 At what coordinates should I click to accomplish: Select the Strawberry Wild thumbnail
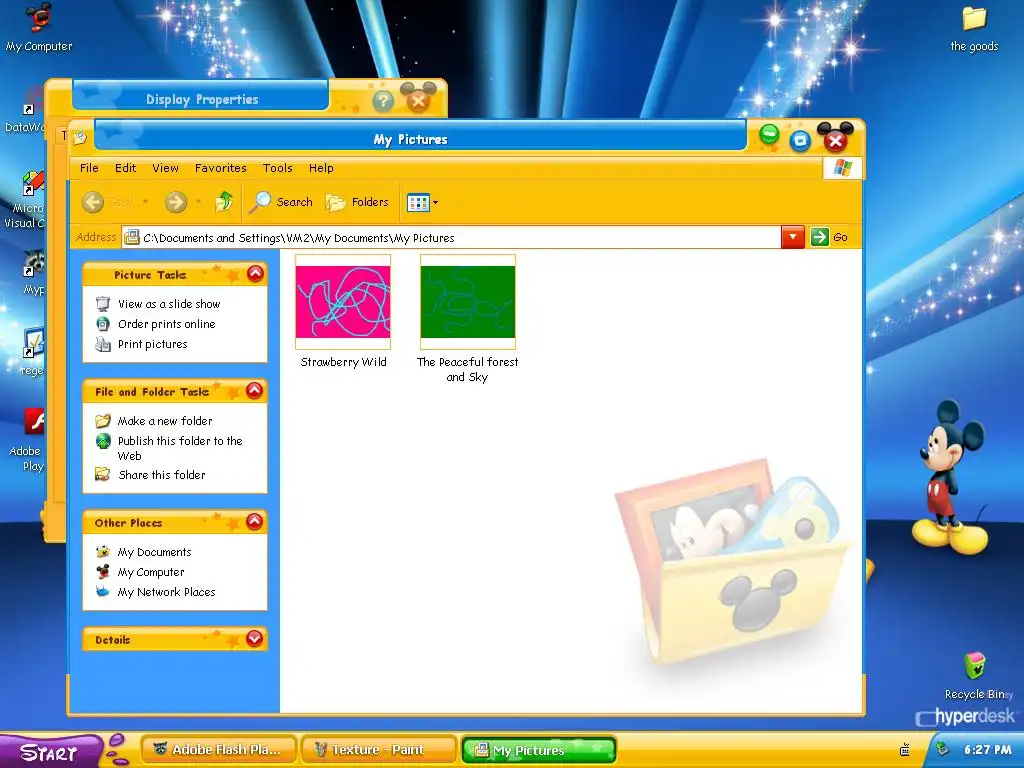(x=343, y=302)
